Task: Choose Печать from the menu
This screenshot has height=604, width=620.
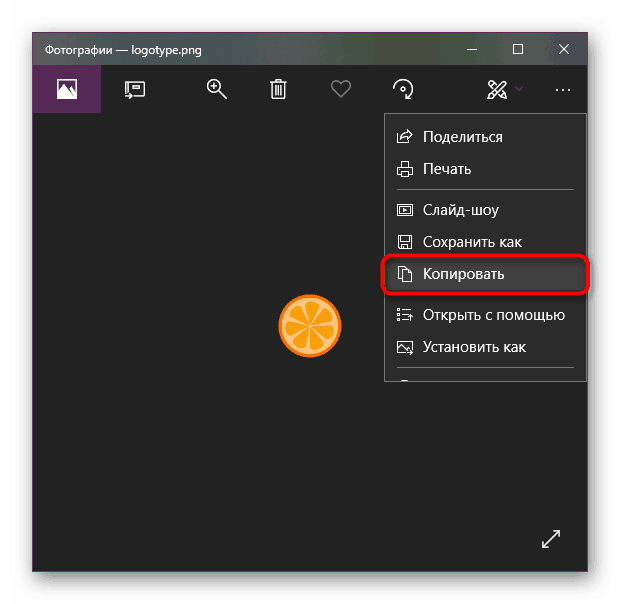Action: 446,169
